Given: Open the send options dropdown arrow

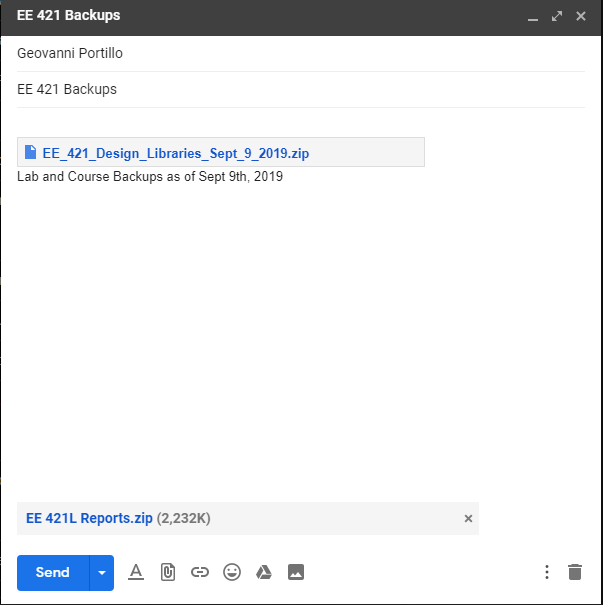Looking at the screenshot, I should pyautogui.click(x=102, y=573).
